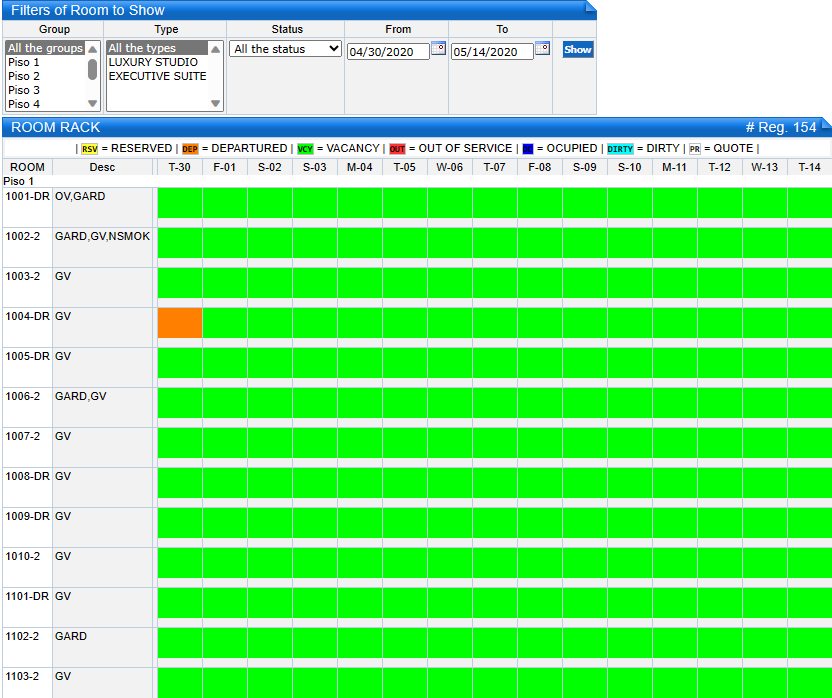This screenshot has width=832, height=698.
Task: Click the F-08 column header
Action: 540,167
